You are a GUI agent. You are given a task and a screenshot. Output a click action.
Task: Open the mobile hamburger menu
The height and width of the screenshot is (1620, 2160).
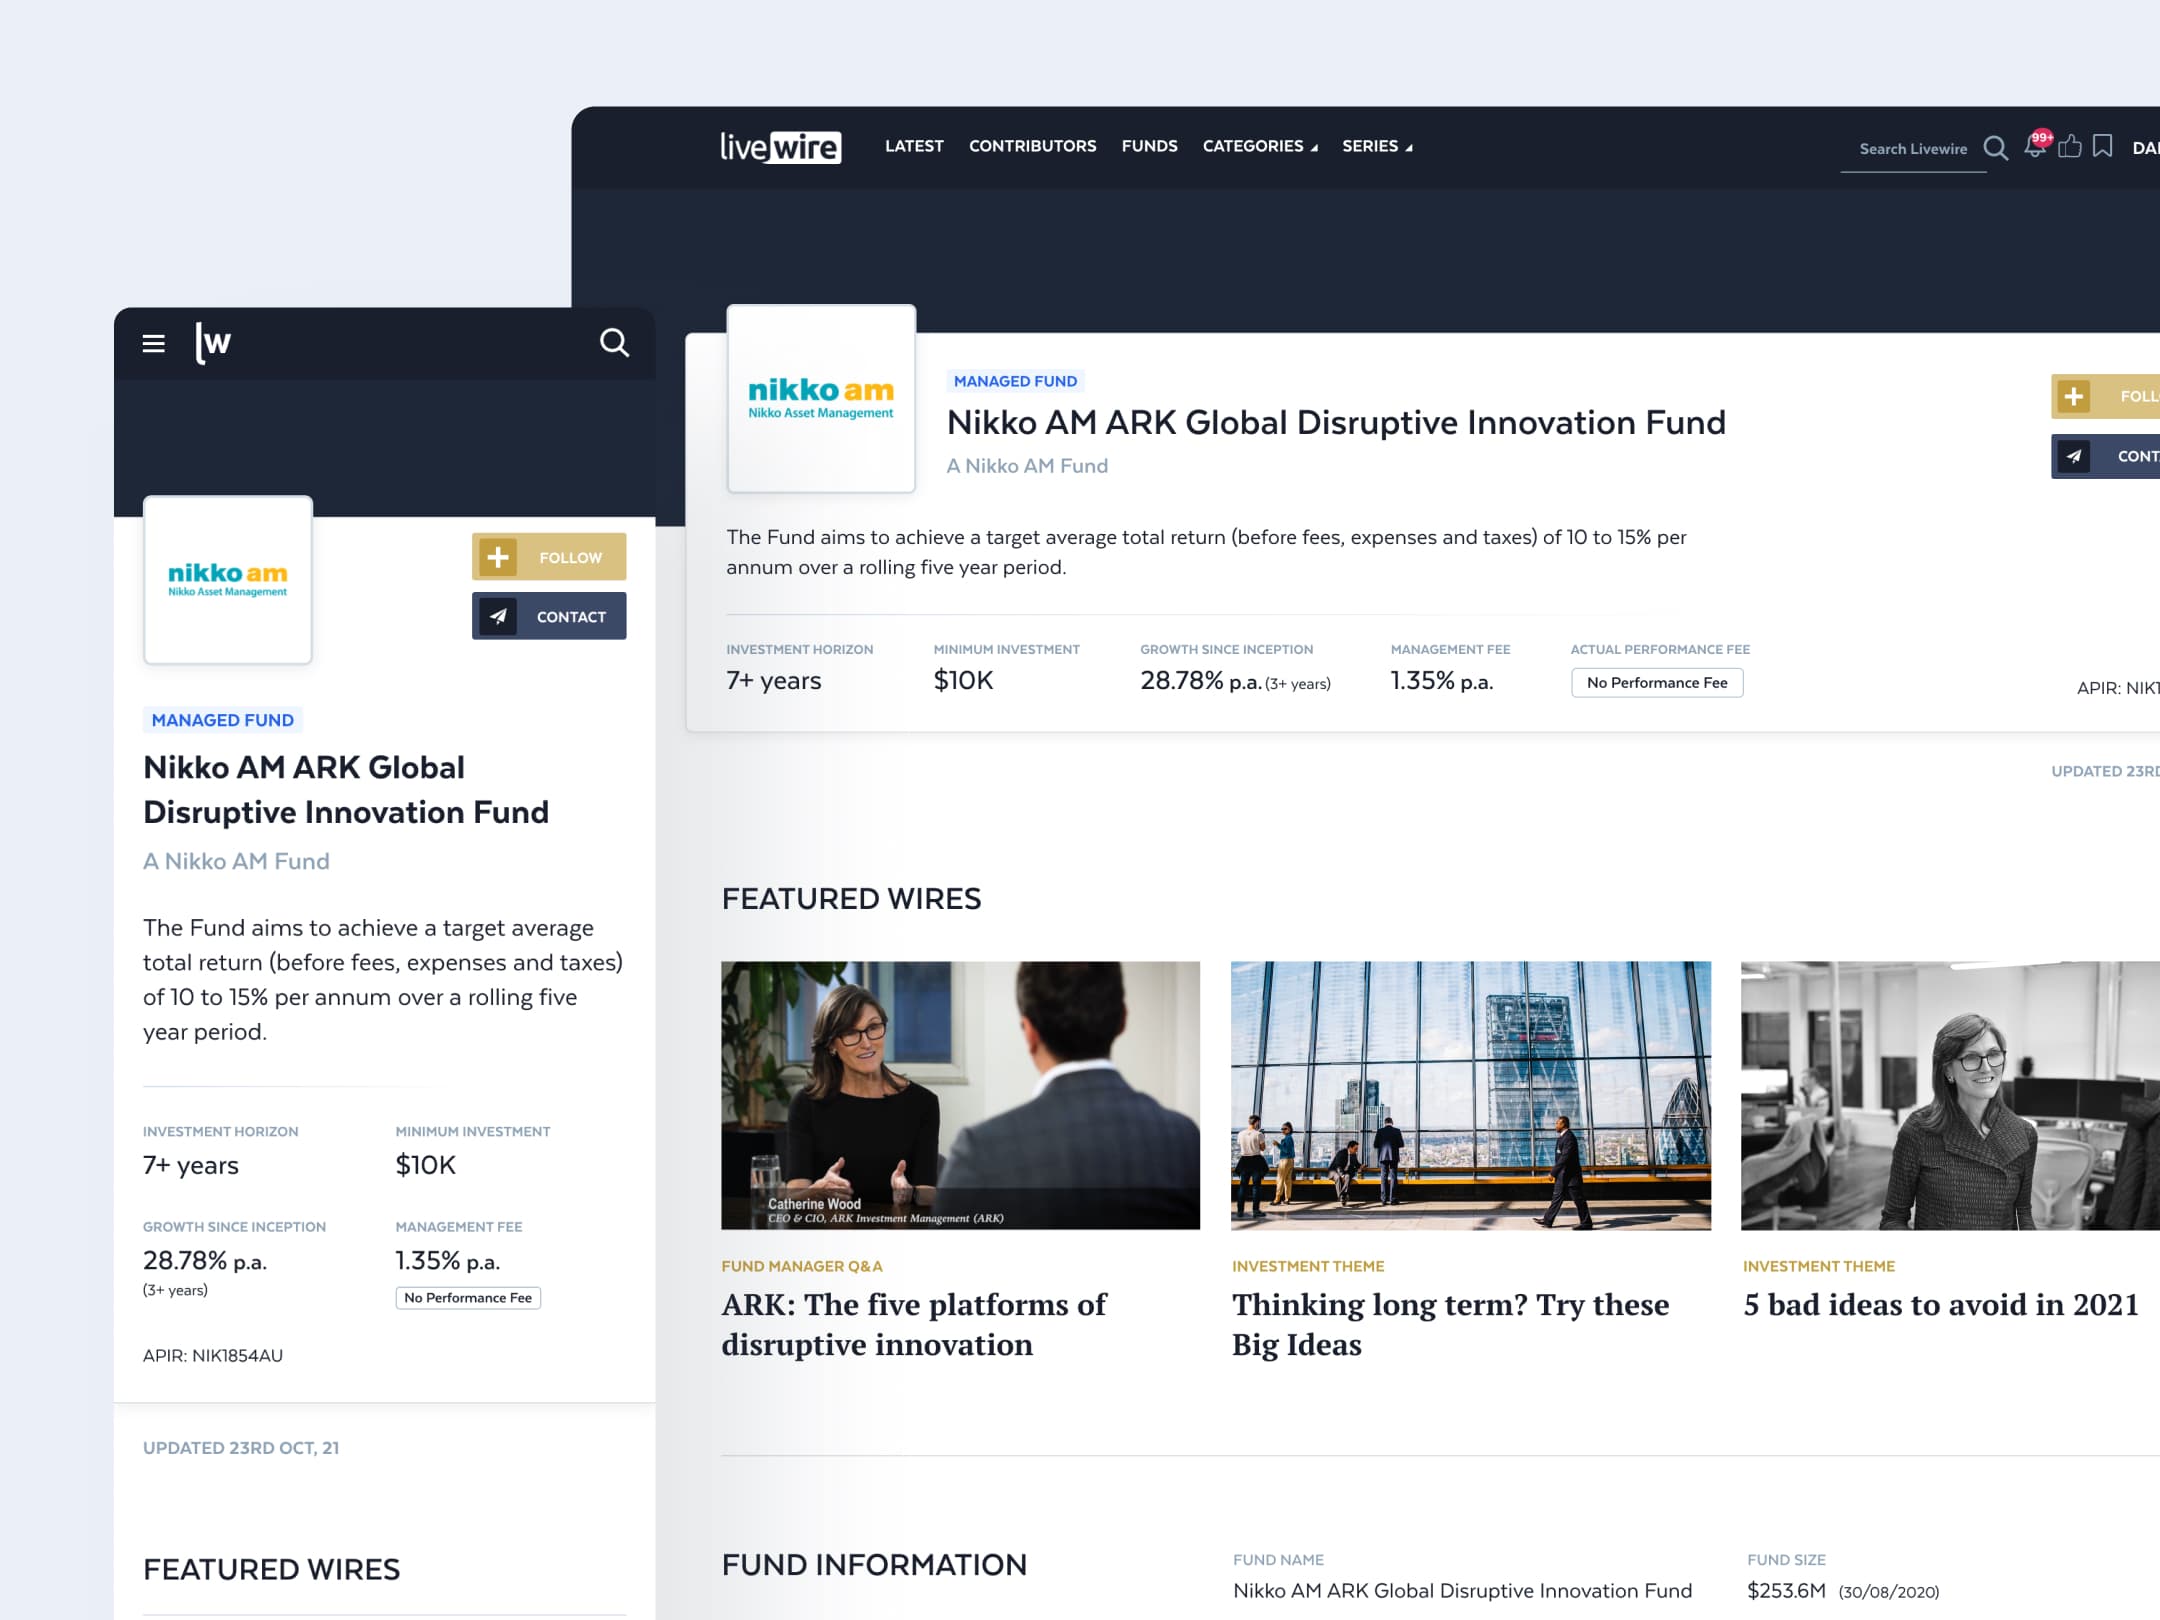[153, 344]
